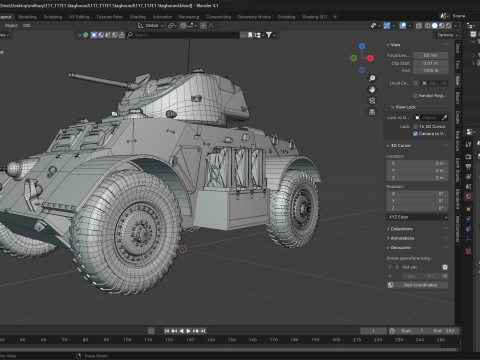Viewport: 480px width, 360px height.
Task: Click the georeferencing settings gear icon
Action: pos(445,267)
